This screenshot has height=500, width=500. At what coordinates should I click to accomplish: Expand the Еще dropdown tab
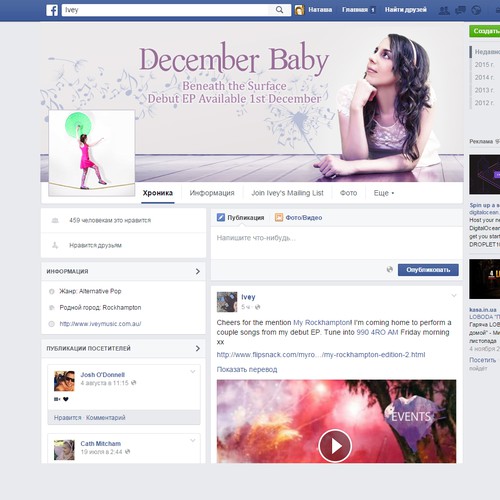tap(384, 193)
